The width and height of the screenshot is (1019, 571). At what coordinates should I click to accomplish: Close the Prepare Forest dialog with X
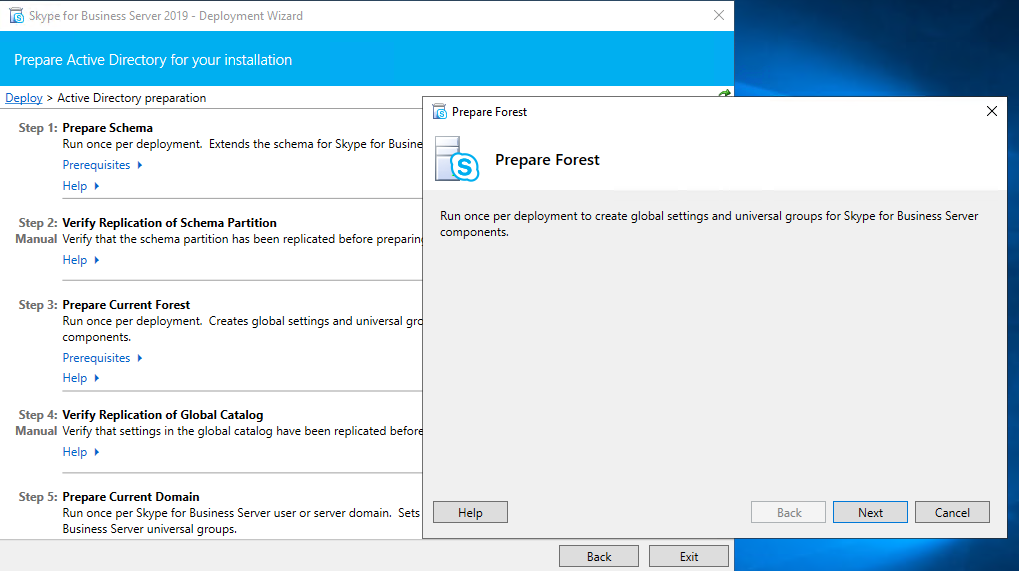click(991, 111)
